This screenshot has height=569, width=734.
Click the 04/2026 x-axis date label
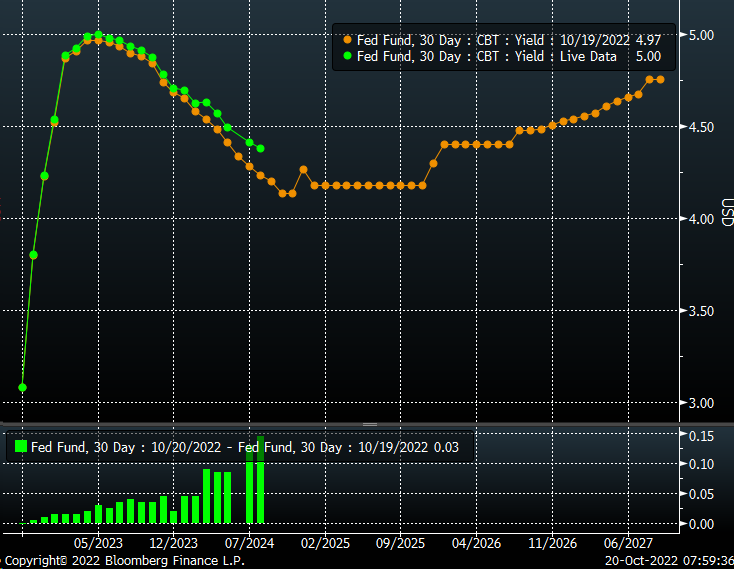pyautogui.click(x=477, y=543)
